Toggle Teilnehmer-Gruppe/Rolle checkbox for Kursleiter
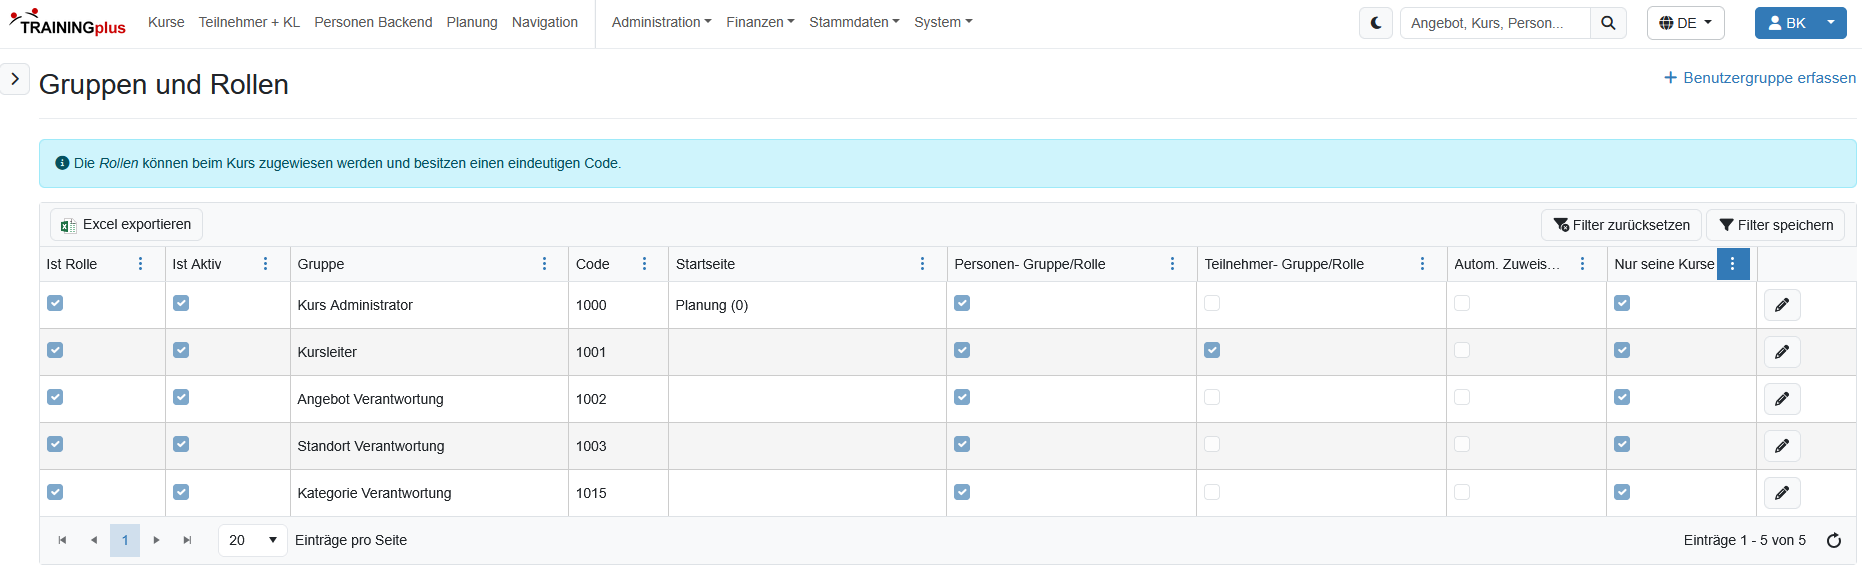The width and height of the screenshot is (1862, 568). click(x=1212, y=350)
